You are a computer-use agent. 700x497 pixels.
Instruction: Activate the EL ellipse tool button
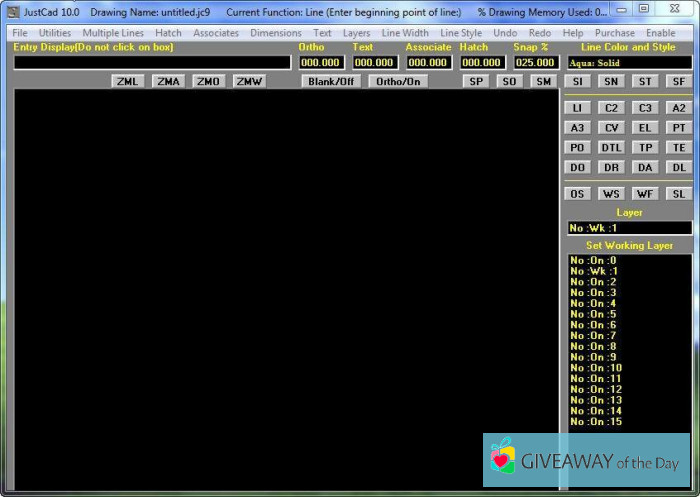645,127
